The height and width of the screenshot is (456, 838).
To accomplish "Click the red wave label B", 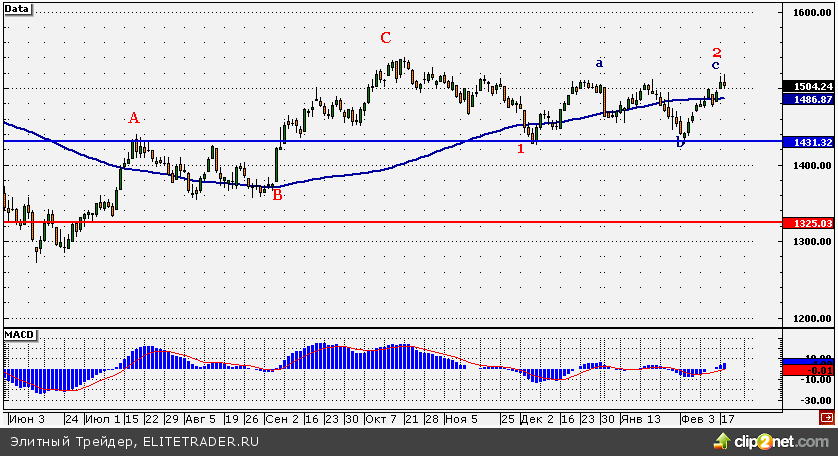I will click(277, 195).
